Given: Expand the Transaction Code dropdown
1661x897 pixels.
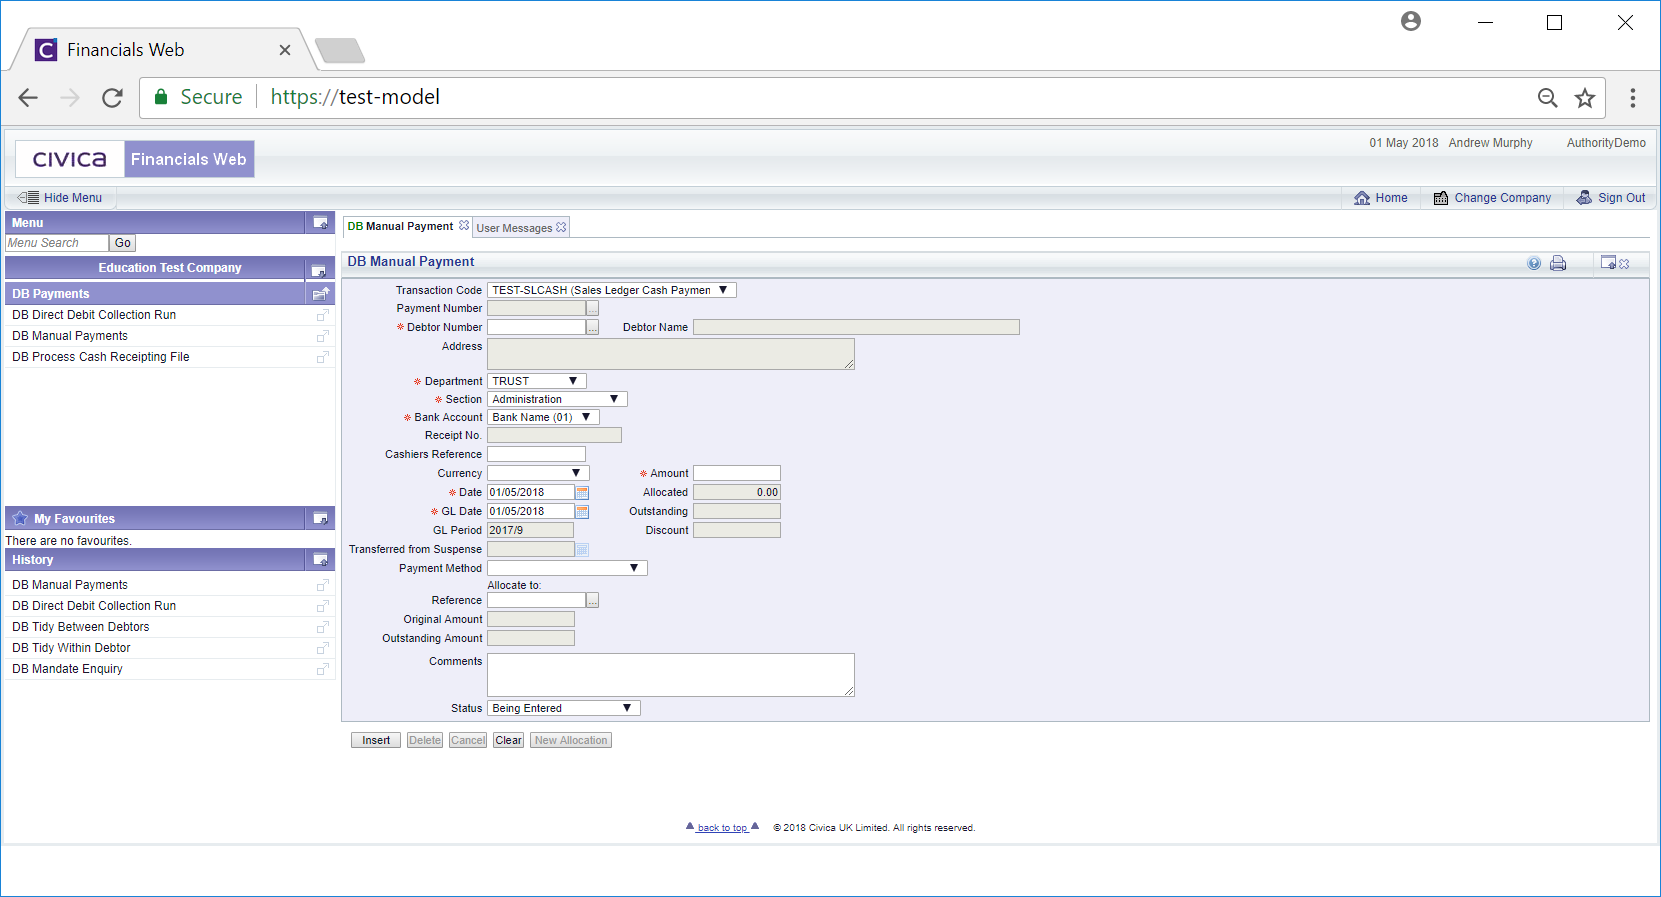Looking at the screenshot, I should 722,290.
